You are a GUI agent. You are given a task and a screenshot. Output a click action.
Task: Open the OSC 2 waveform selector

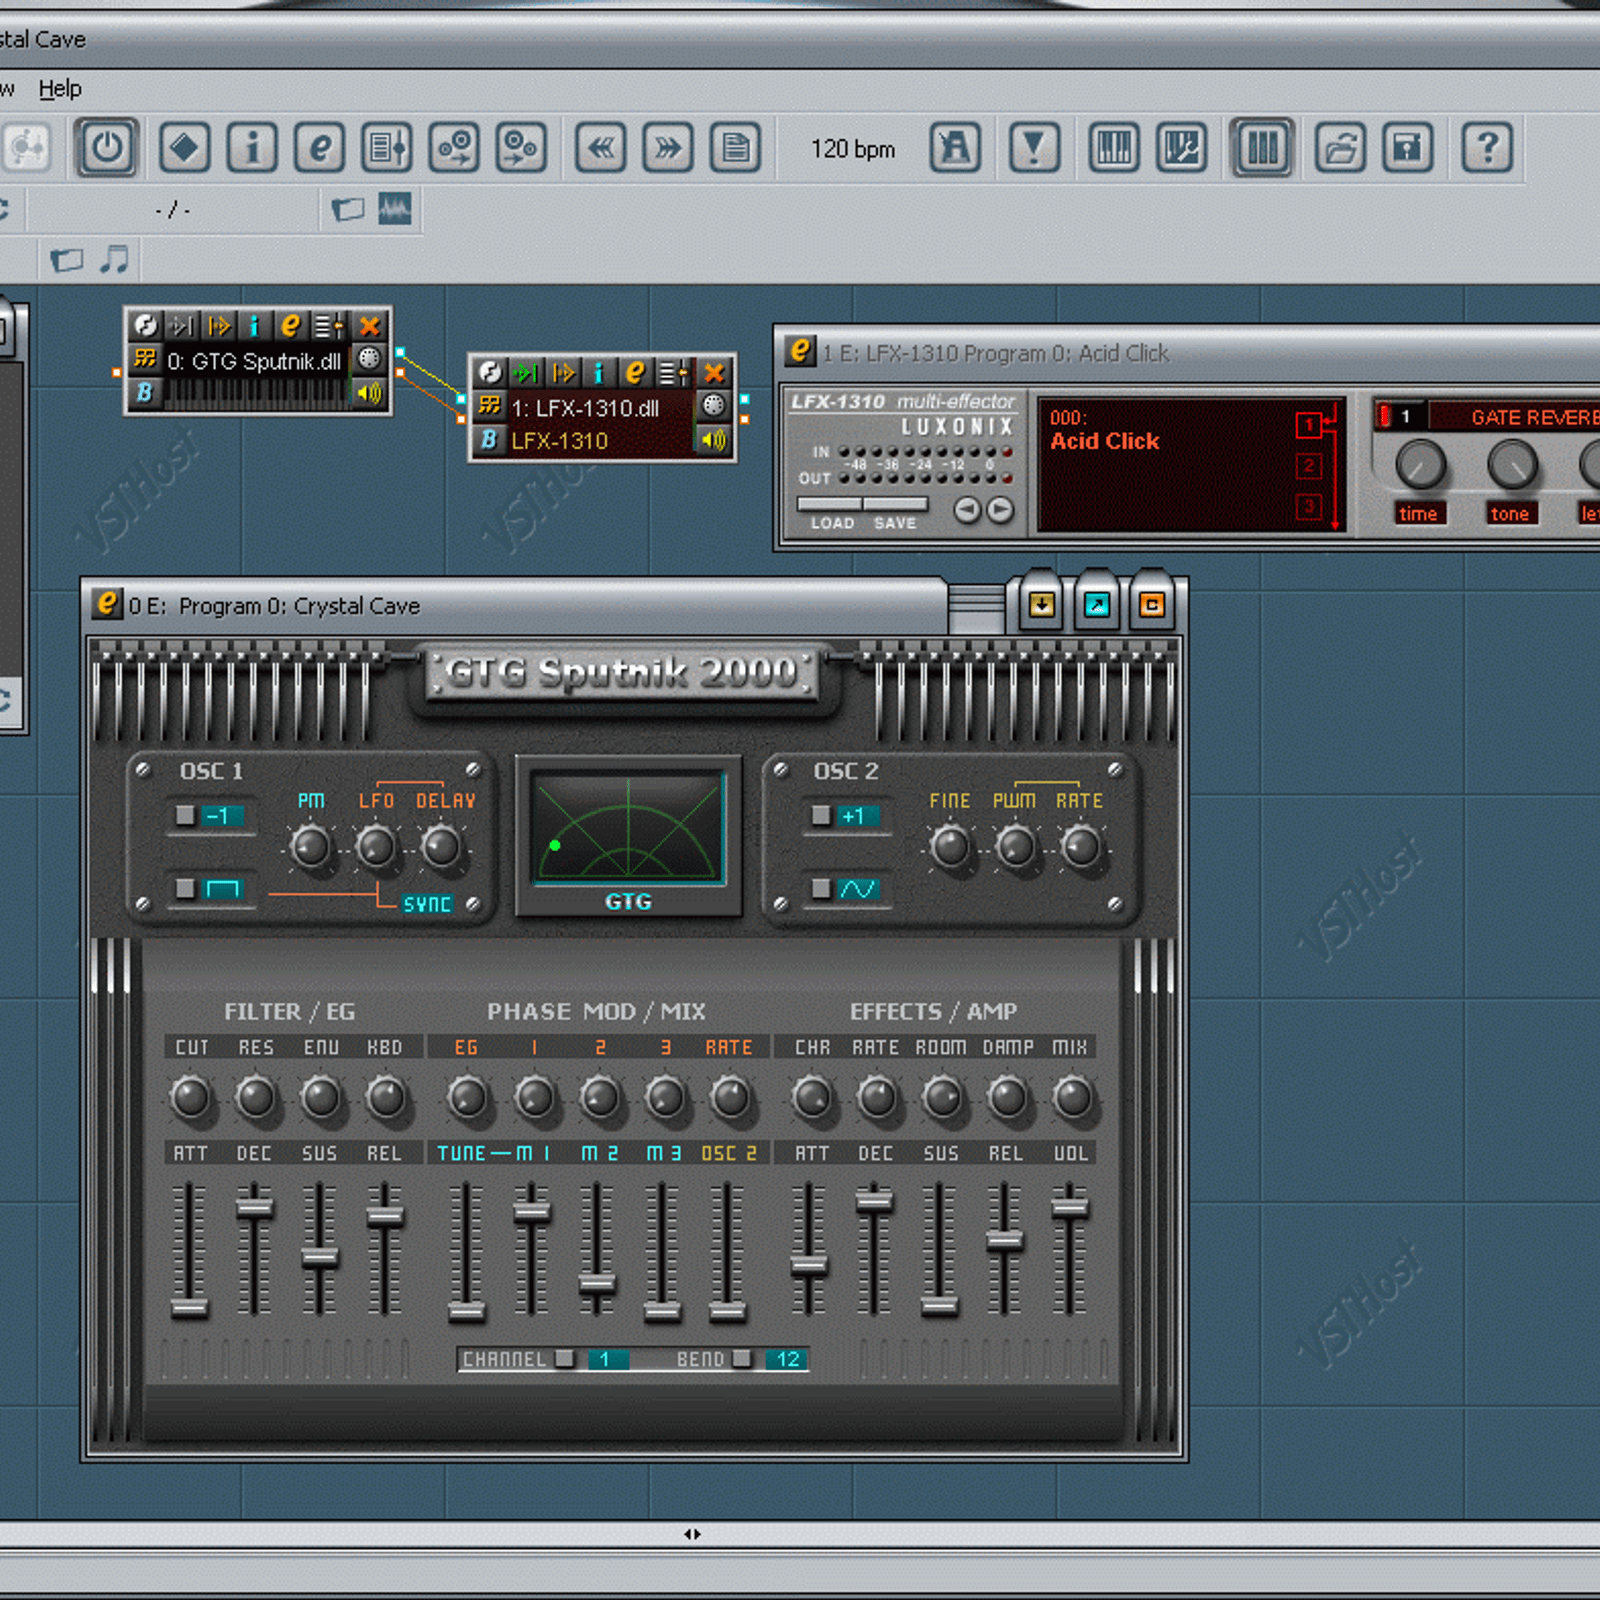click(856, 889)
